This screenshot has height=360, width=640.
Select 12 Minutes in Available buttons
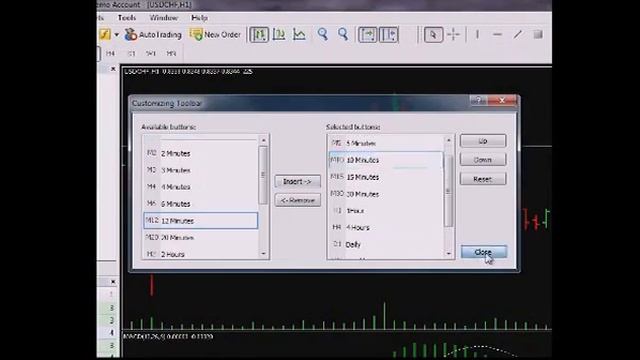(x=201, y=220)
